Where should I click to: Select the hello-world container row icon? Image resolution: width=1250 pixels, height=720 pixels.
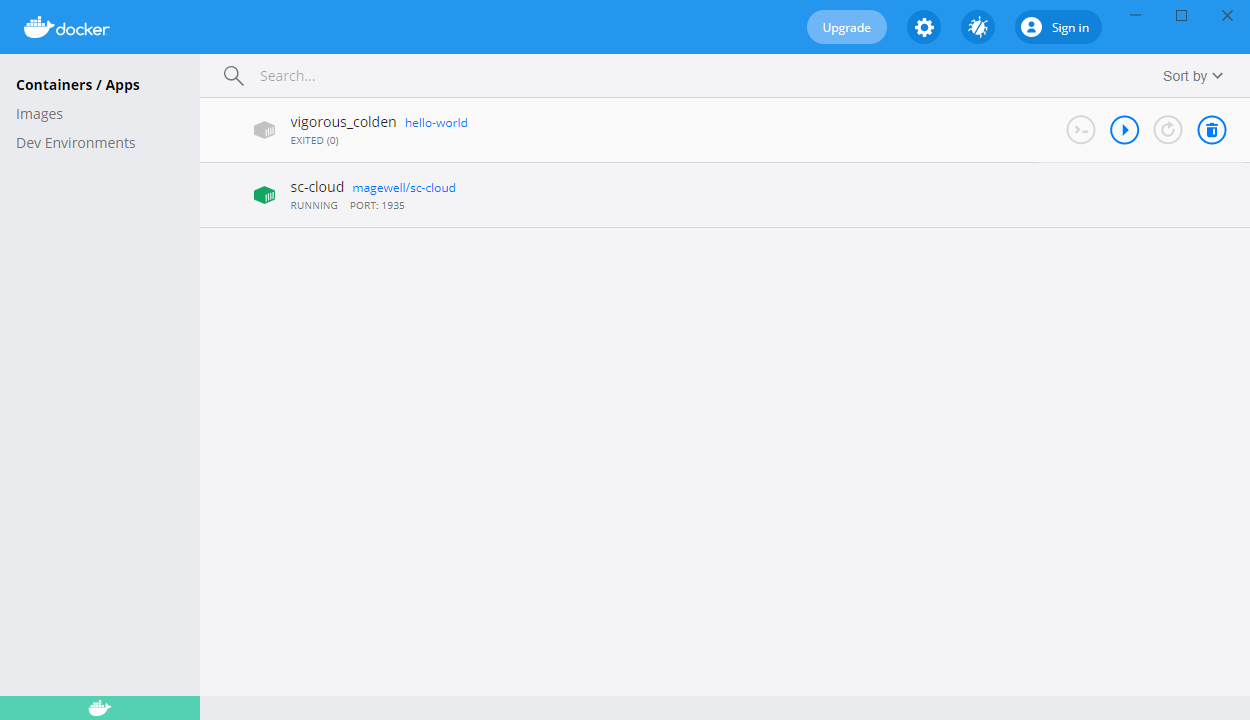(x=264, y=130)
